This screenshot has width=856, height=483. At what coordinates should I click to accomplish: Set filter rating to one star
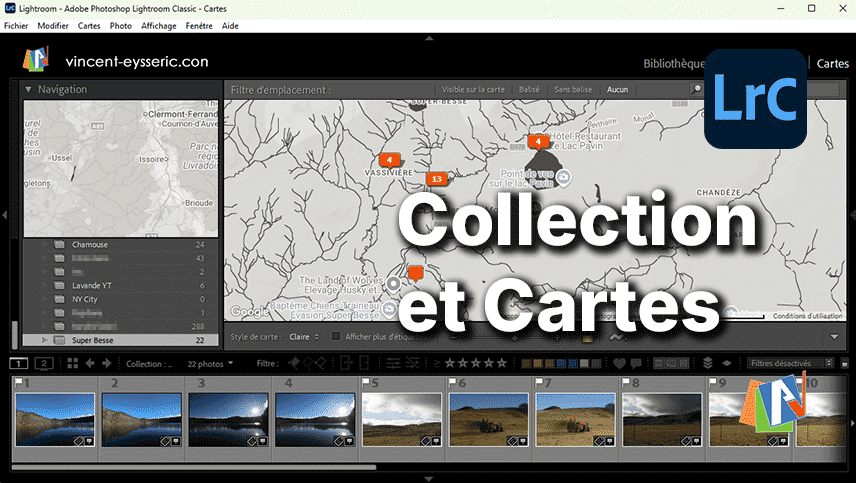[450, 363]
